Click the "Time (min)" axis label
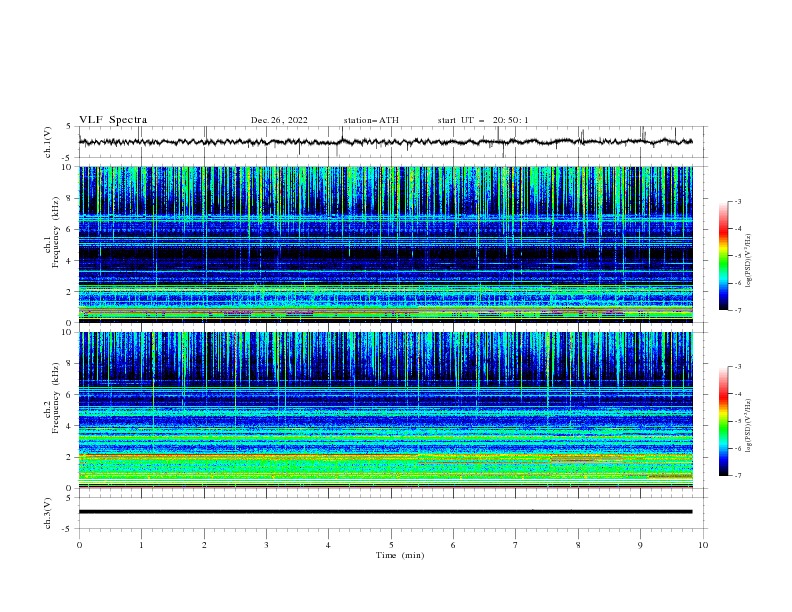Image resolution: width=792 pixels, height=612 pixels. tap(400, 555)
